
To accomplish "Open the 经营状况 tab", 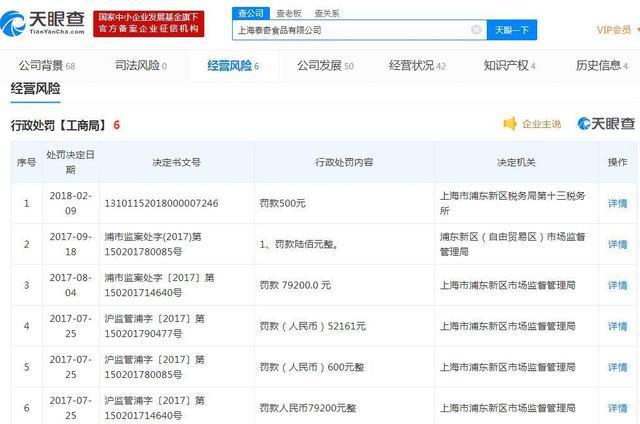I will tap(418, 65).
